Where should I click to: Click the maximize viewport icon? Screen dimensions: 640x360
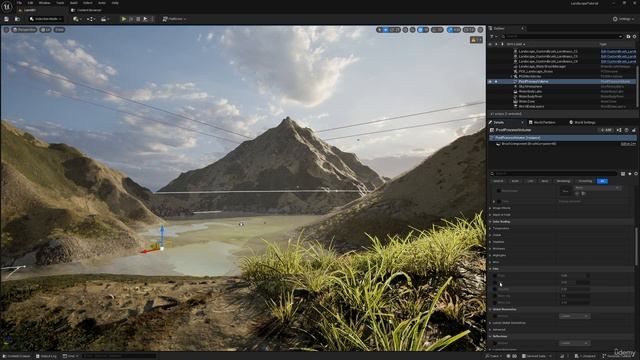coord(480,30)
